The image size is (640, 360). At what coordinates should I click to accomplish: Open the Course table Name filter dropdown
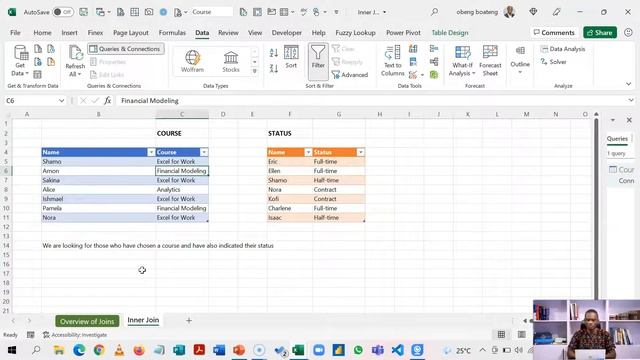[151, 152]
